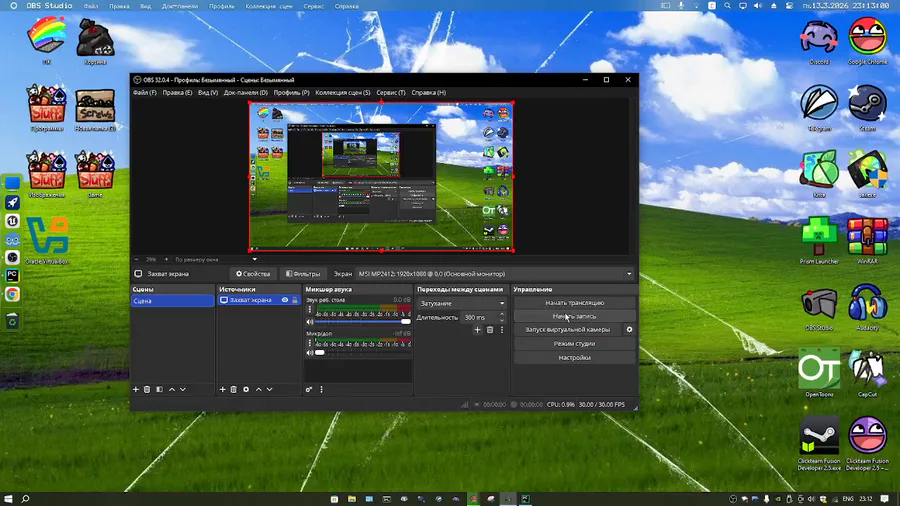Open mixer panel three-dot menu at bottom

click(321, 390)
